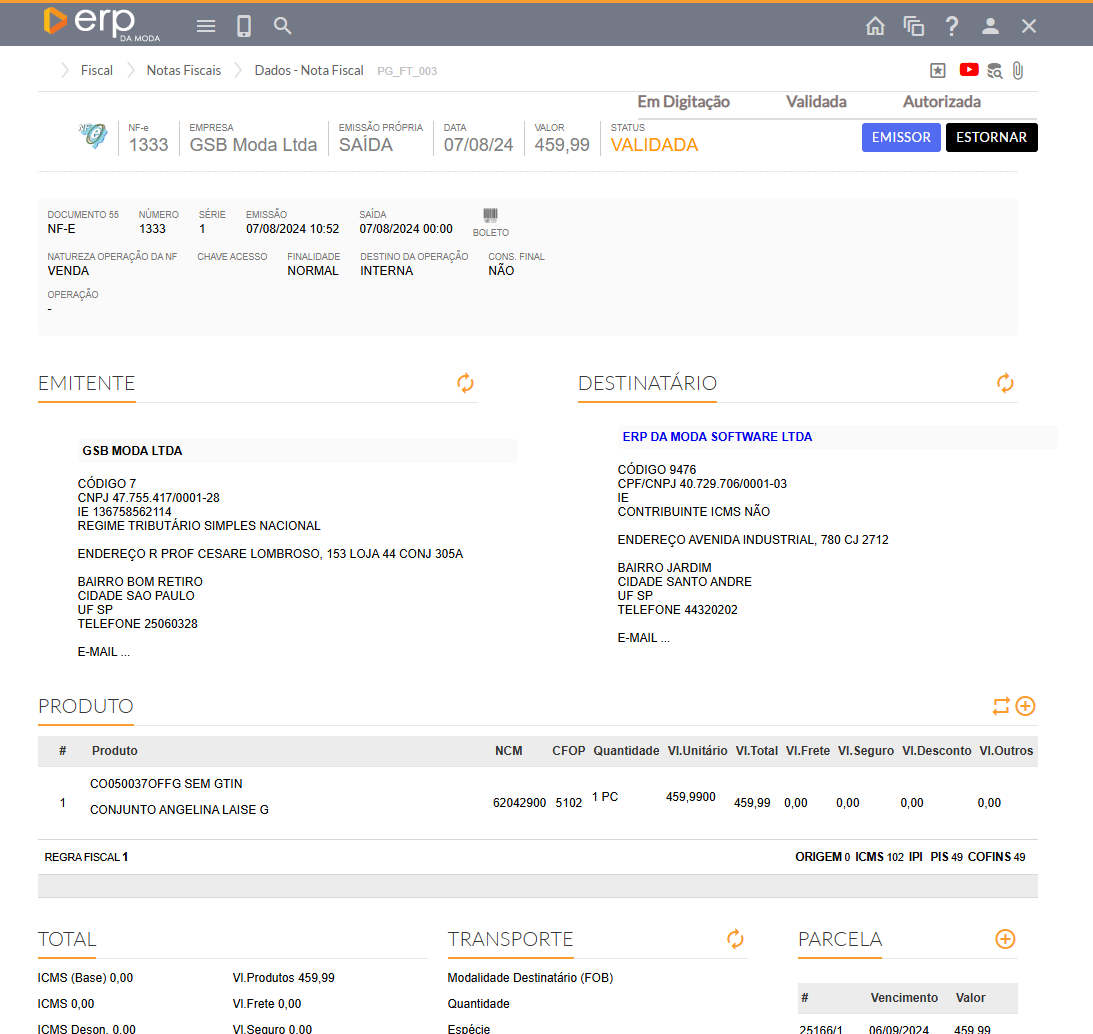1093x1034 pixels.
Task: Open ERP DA MODA SOFTWARE LTDA link
Action: click(717, 437)
